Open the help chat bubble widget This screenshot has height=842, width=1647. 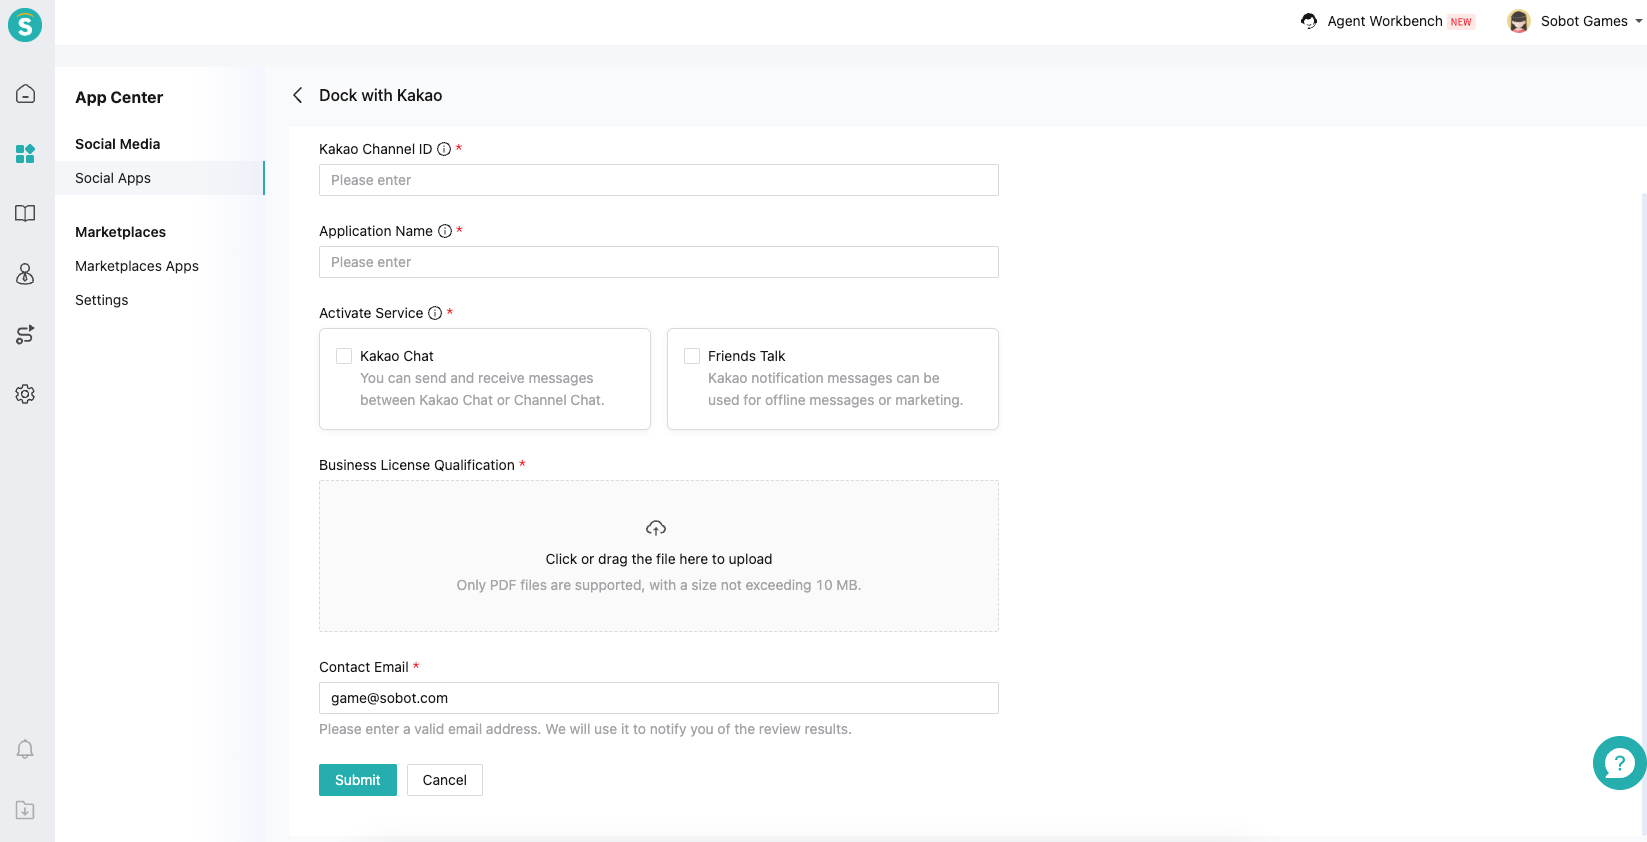tap(1618, 764)
